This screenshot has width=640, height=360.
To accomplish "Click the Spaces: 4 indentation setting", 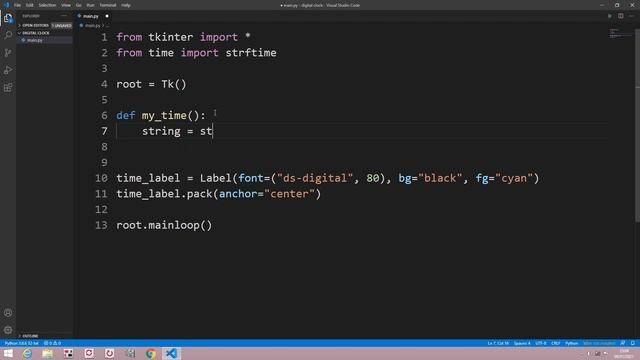I will pos(522,343).
